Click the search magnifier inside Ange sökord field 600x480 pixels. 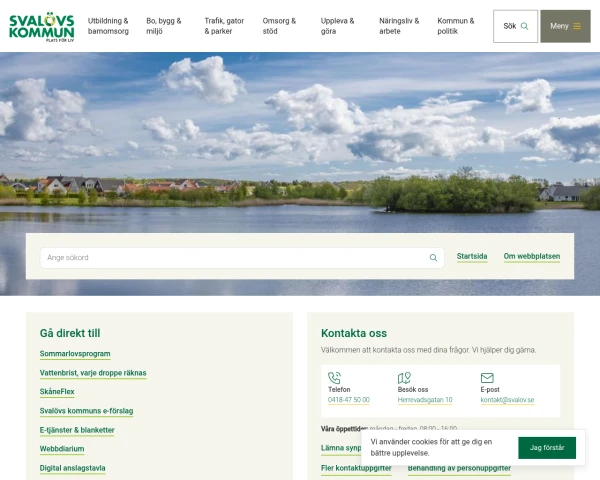[x=433, y=258]
